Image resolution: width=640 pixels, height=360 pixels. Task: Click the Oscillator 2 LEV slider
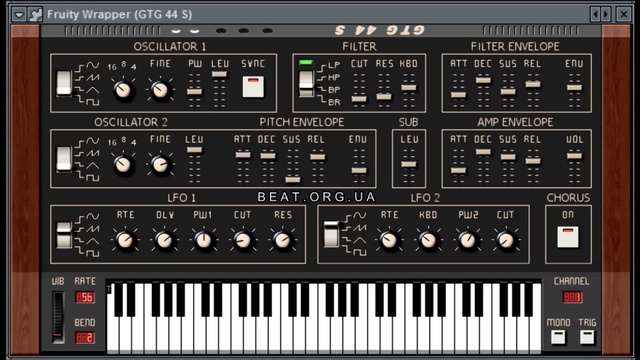coord(194,150)
